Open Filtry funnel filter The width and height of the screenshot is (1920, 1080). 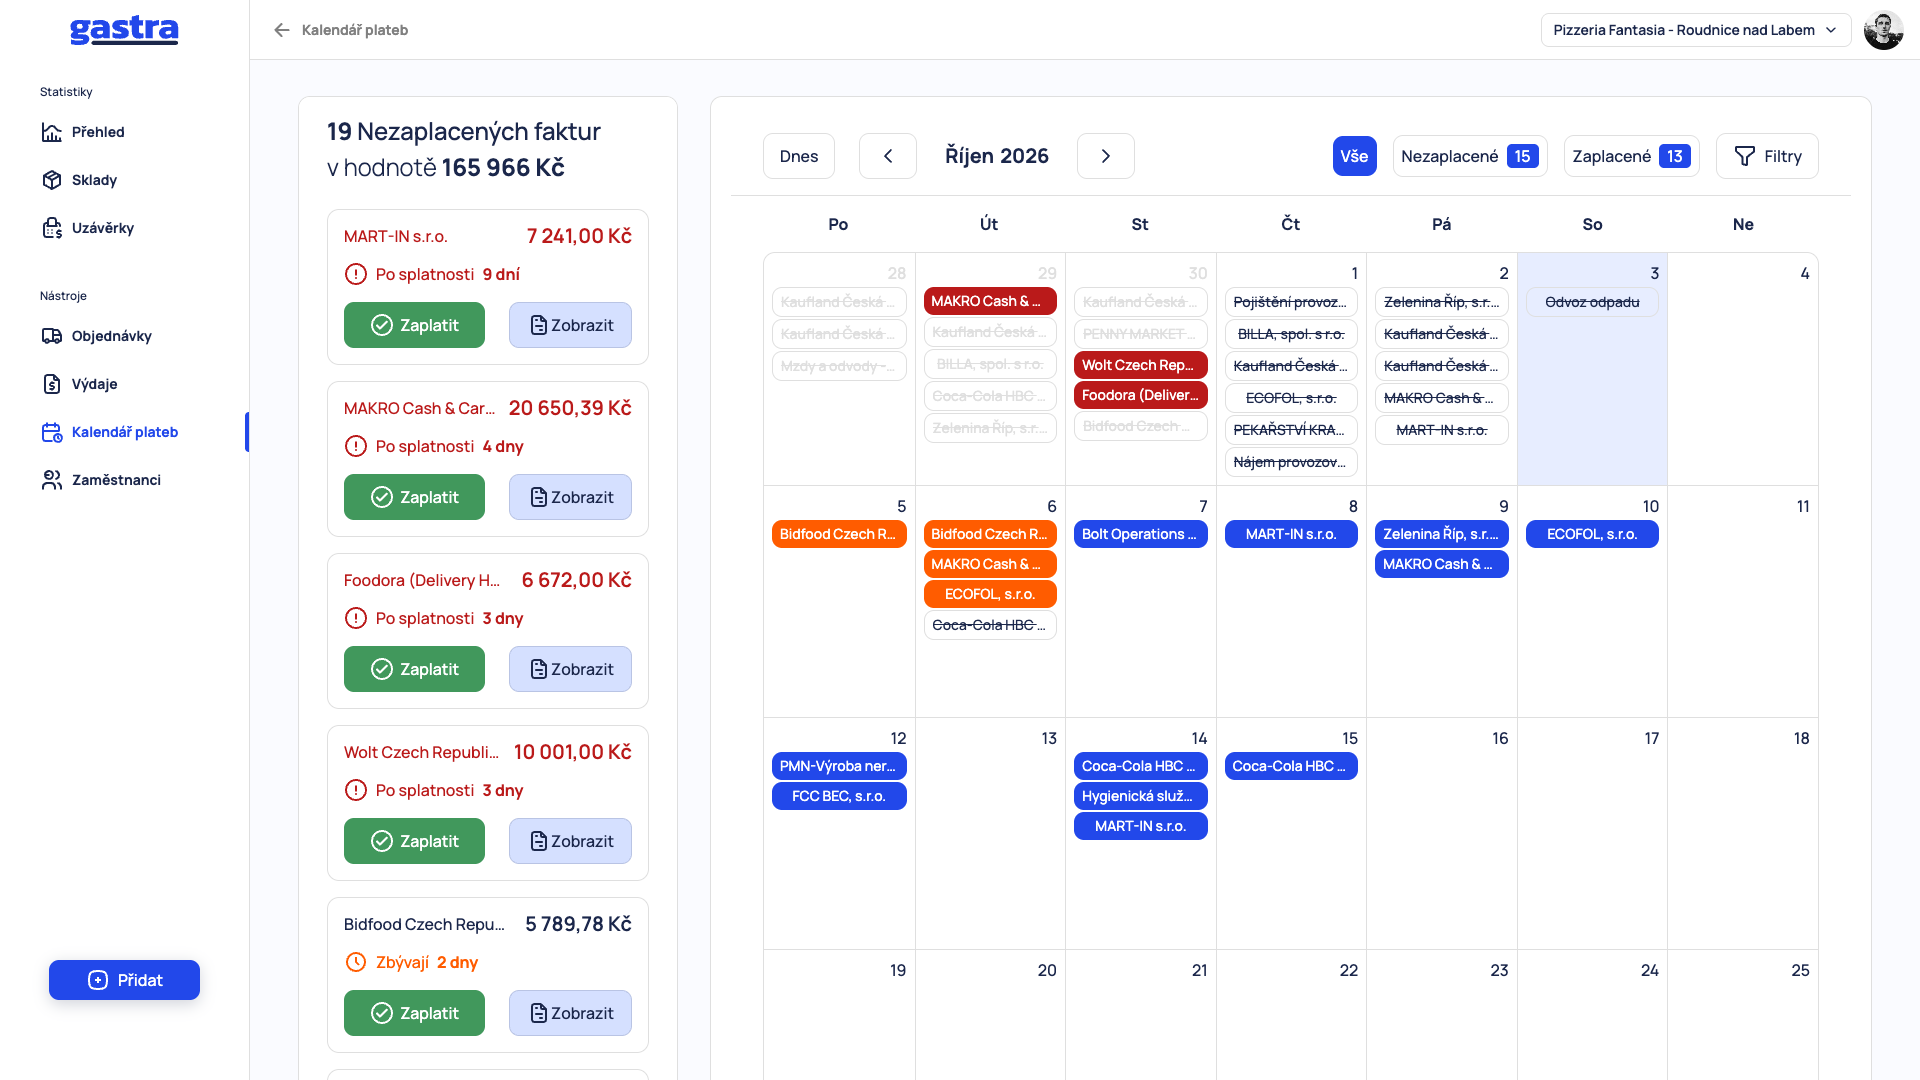click(1767, 156)
